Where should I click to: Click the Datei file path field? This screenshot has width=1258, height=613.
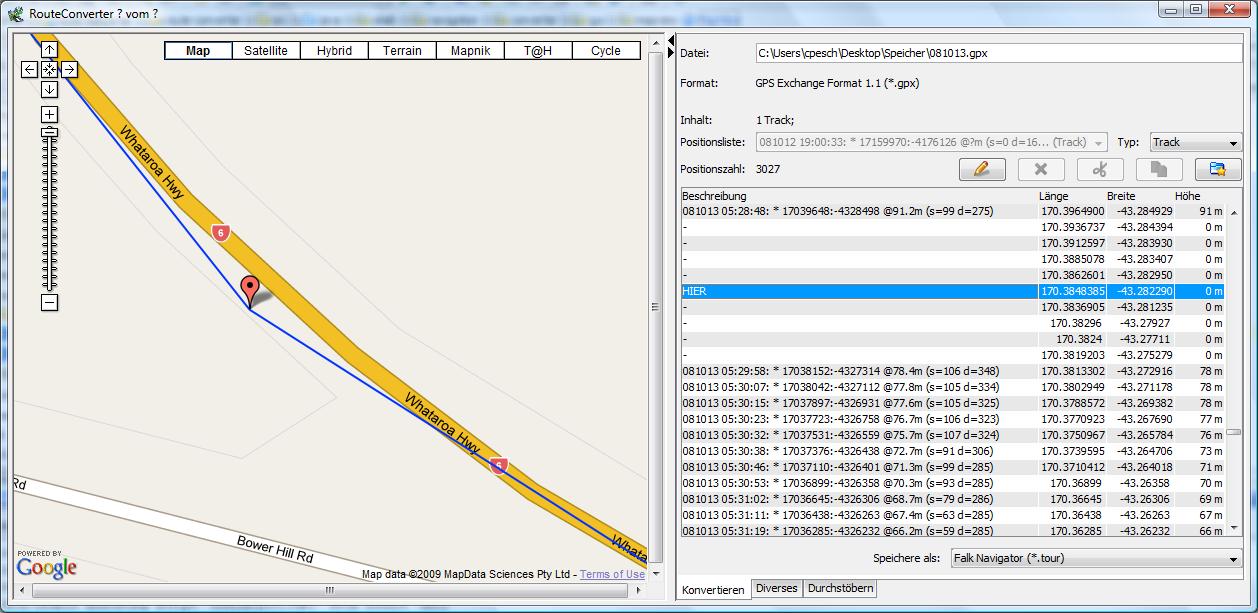pyautogui.click(x=998, y=53)
